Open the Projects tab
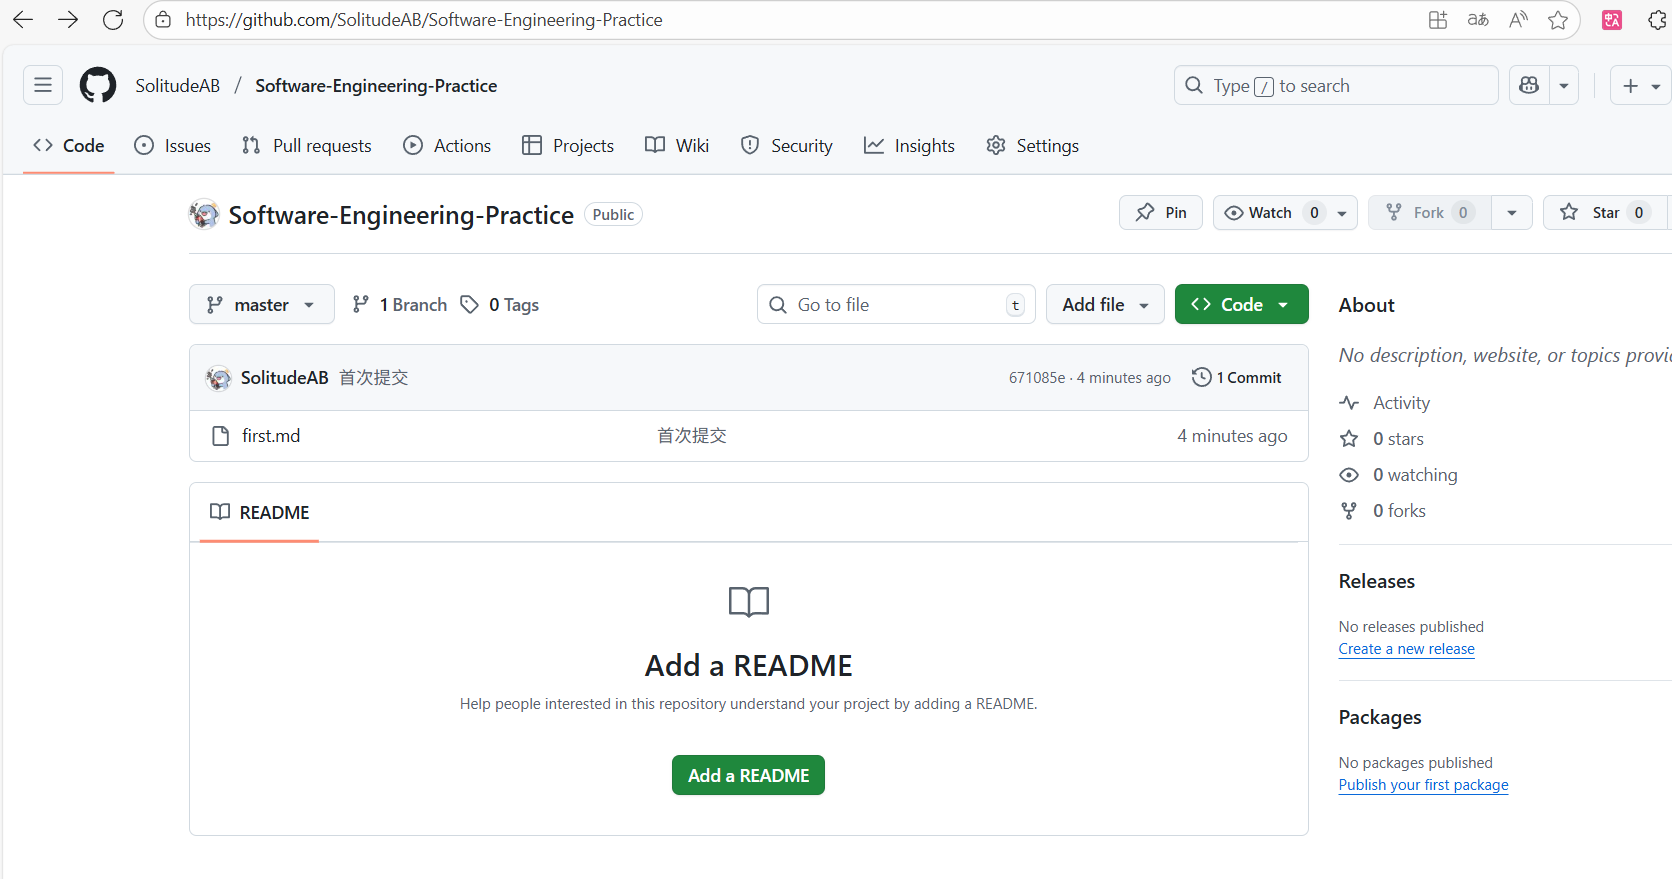The height and width of the screenshot is (879, 1672). pyautogui.click(x=568, y=146)
